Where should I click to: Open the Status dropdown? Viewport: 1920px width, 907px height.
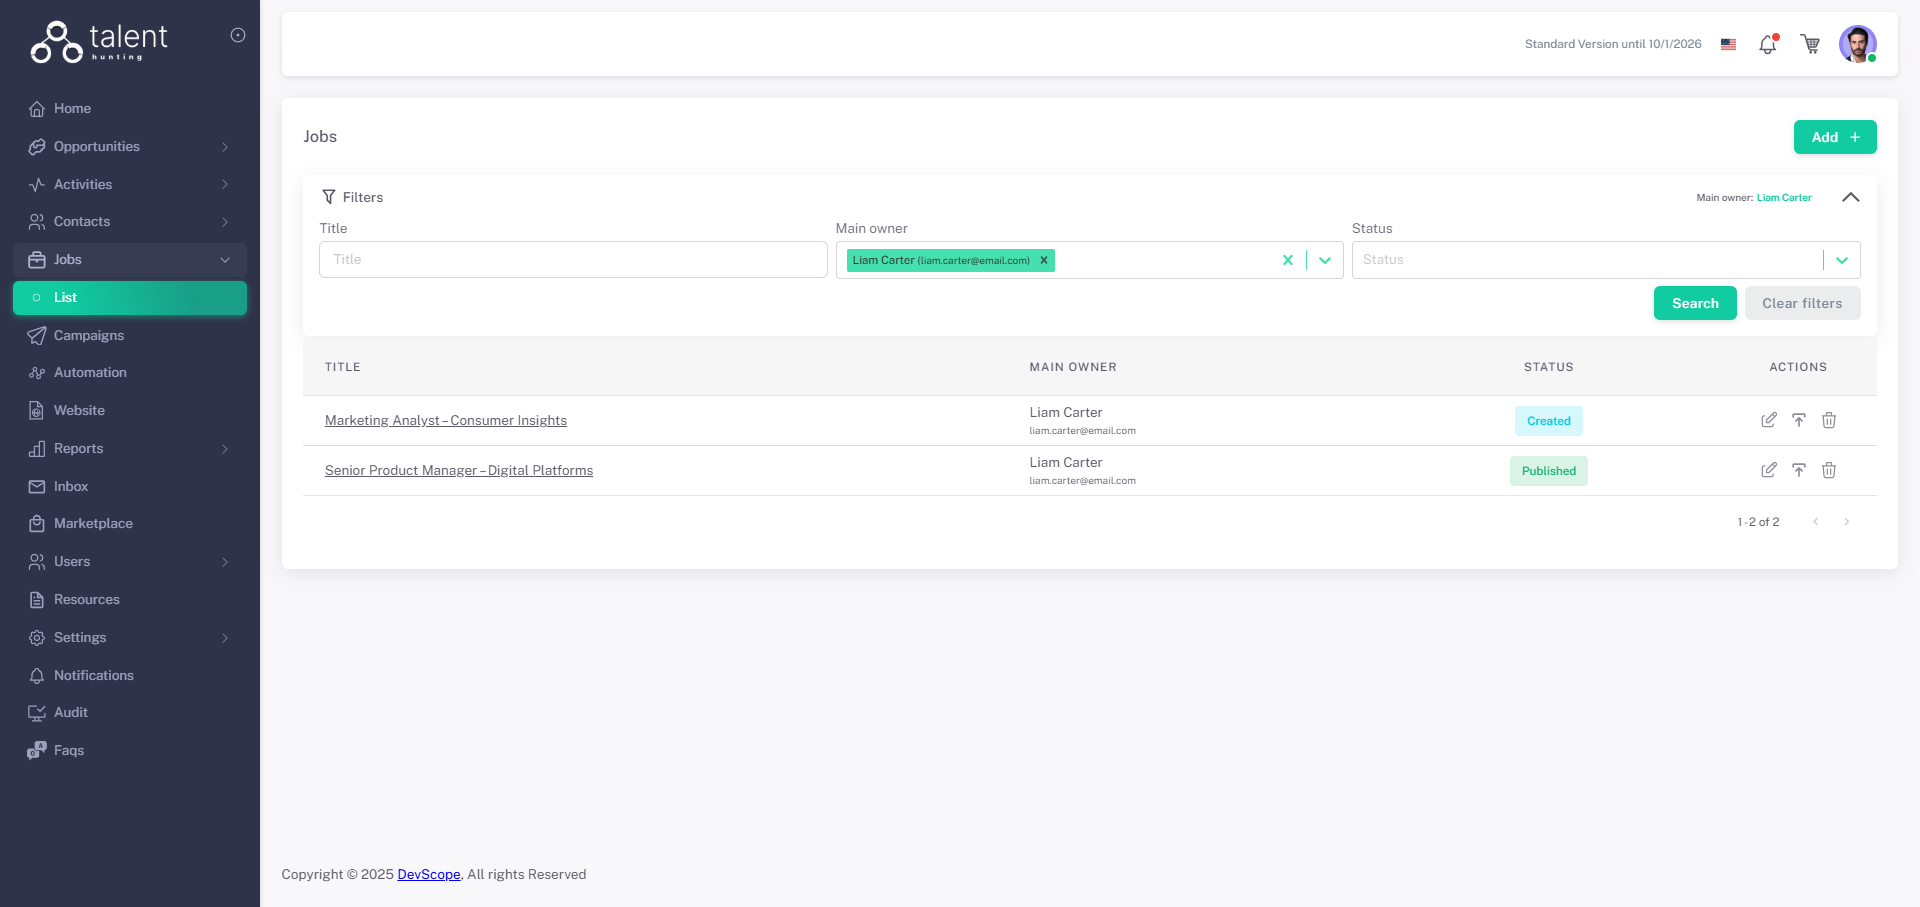[x=1841, y=260]
